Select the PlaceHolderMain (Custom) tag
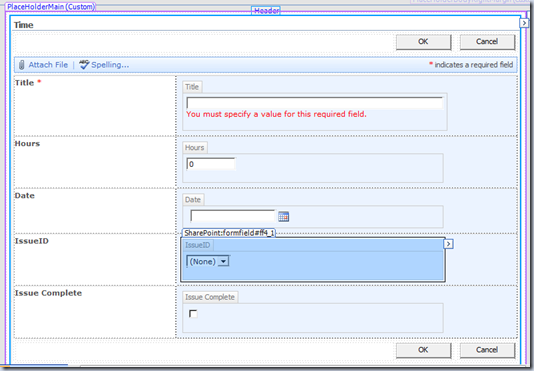 50,6
